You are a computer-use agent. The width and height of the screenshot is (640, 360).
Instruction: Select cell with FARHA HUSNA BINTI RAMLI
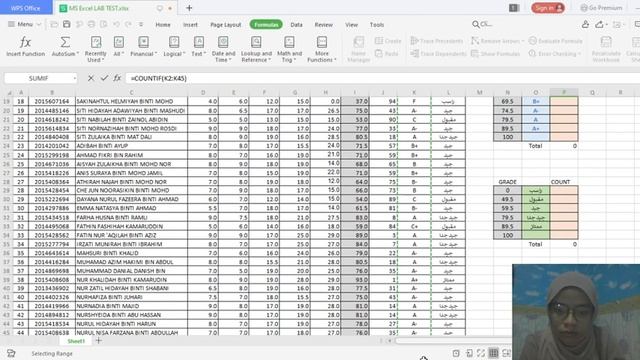[x=131, y=217]
